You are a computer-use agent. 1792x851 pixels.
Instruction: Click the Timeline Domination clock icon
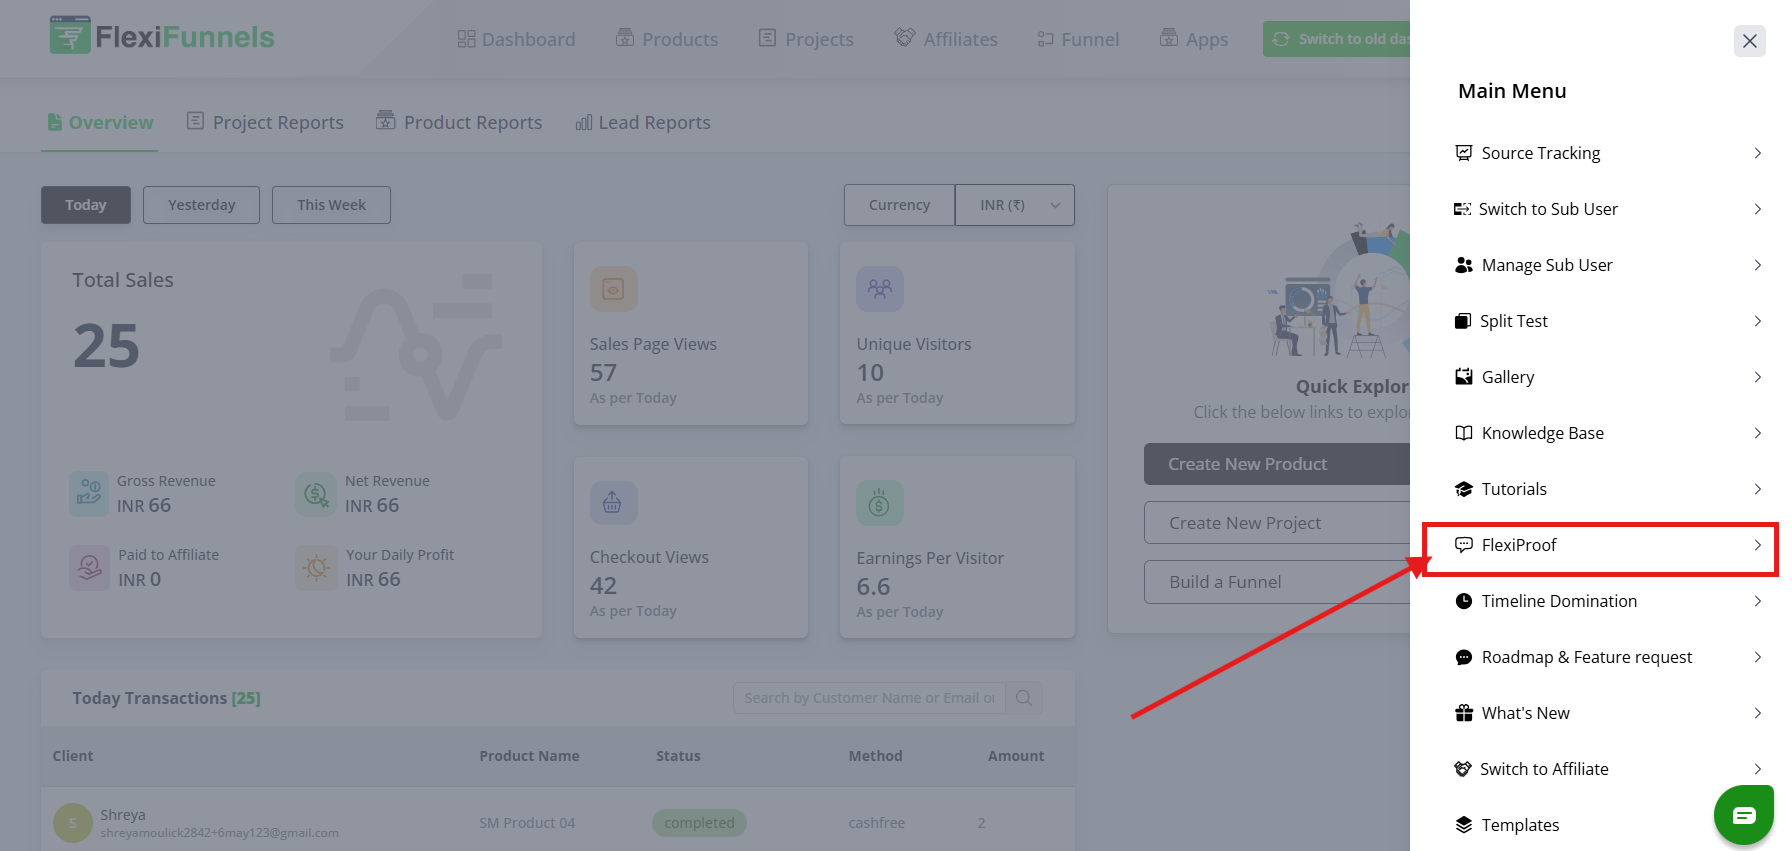[x=1464, y=601]
